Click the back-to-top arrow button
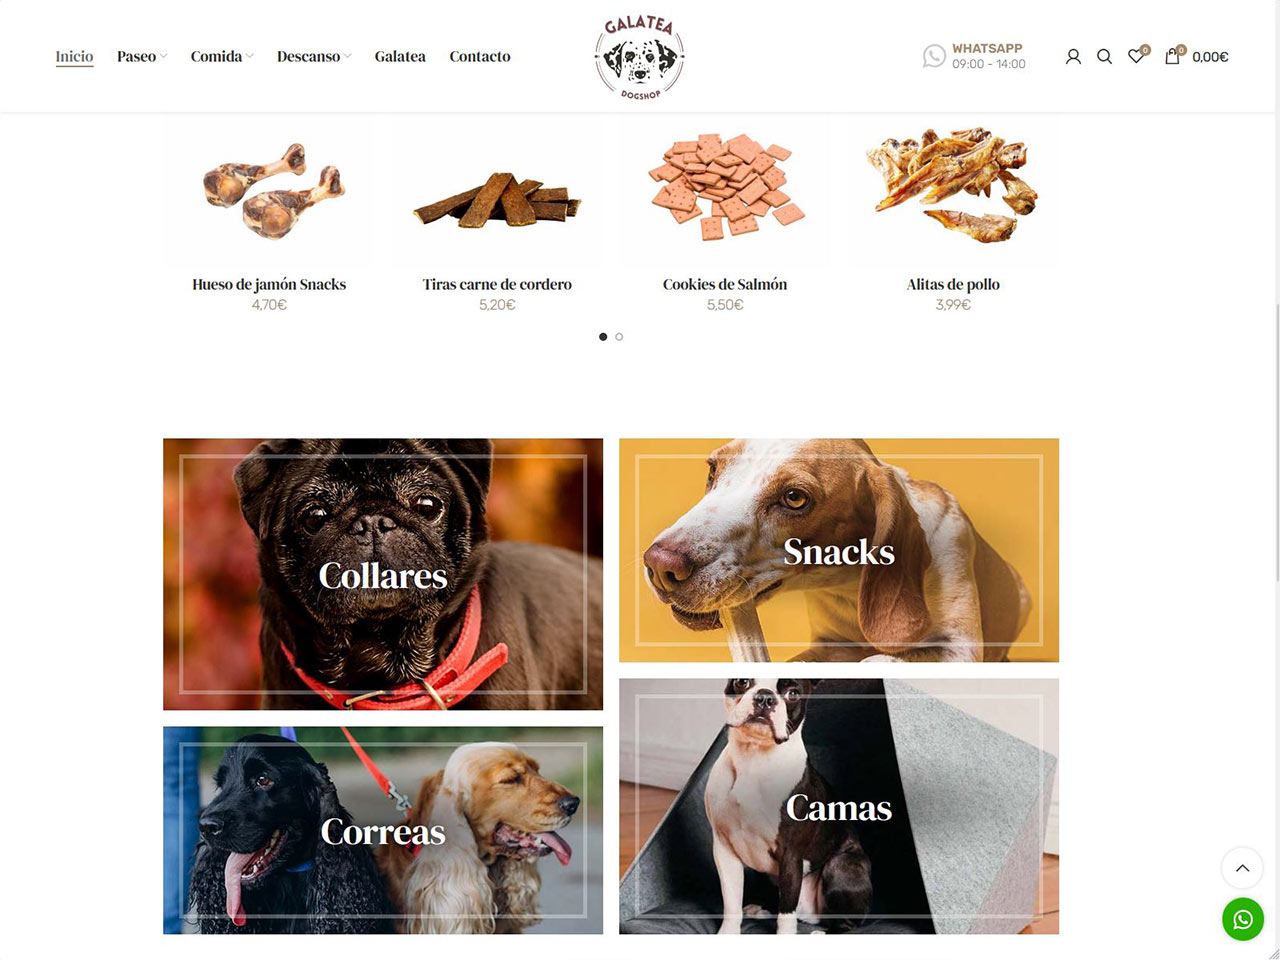 (1242, 868)
